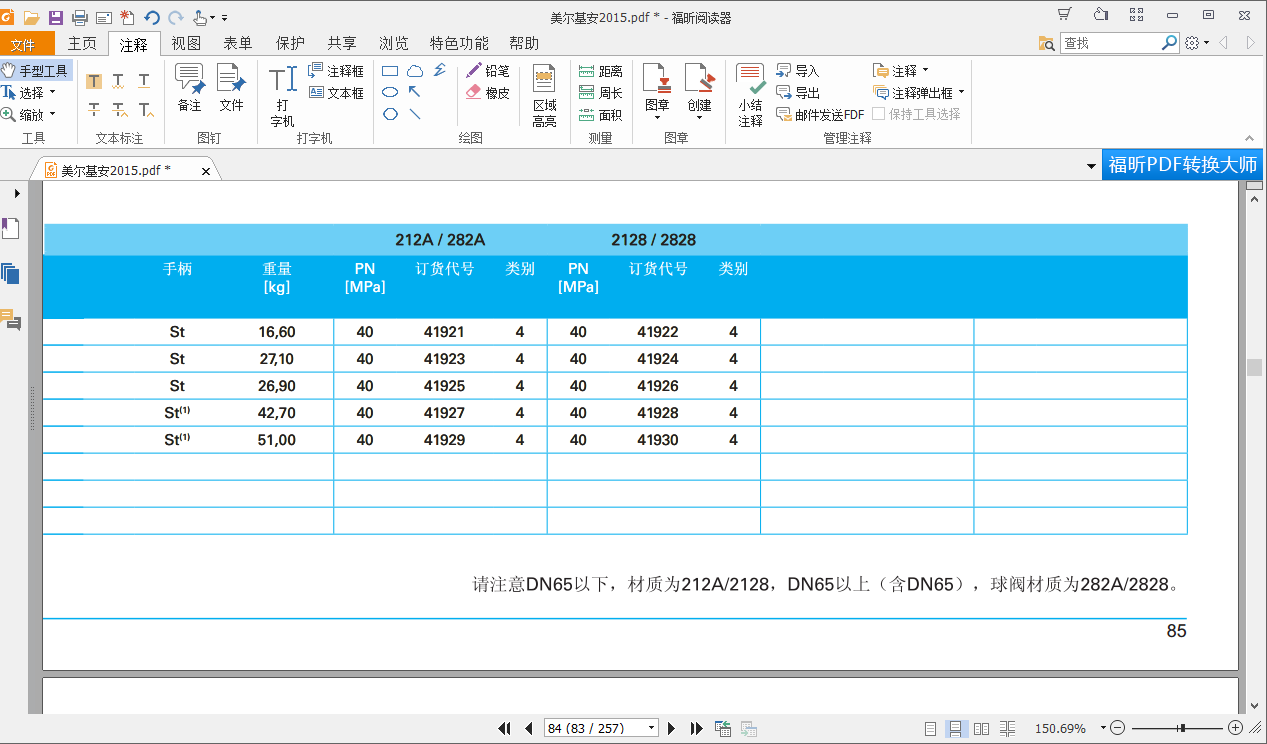Choose the Cloud drawing shape
The height and width of the screenshot is (744, 1267).
414,71
